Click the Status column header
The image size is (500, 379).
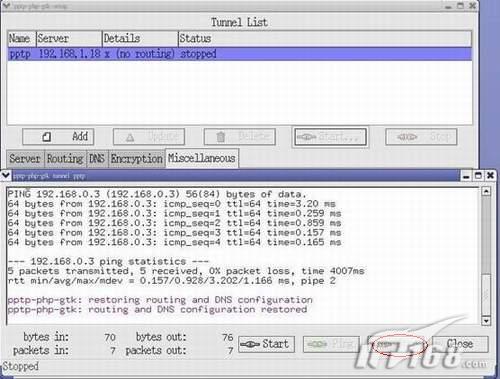tap(325, 38)
